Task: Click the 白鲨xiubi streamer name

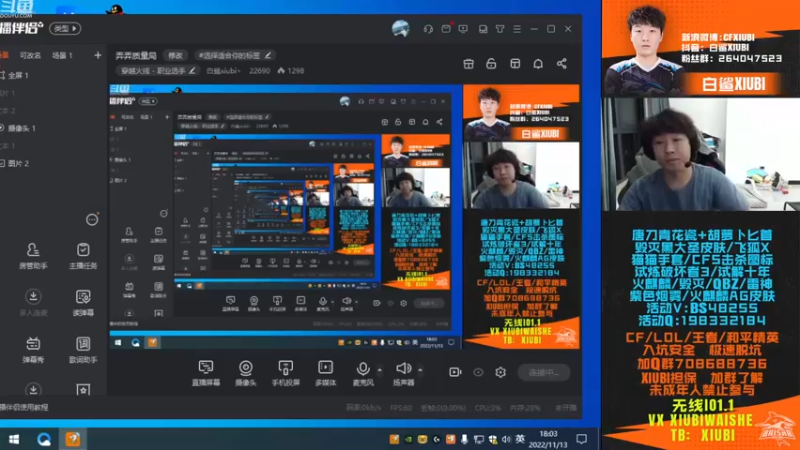Action: pyautogui.click(x=223, y=71)
